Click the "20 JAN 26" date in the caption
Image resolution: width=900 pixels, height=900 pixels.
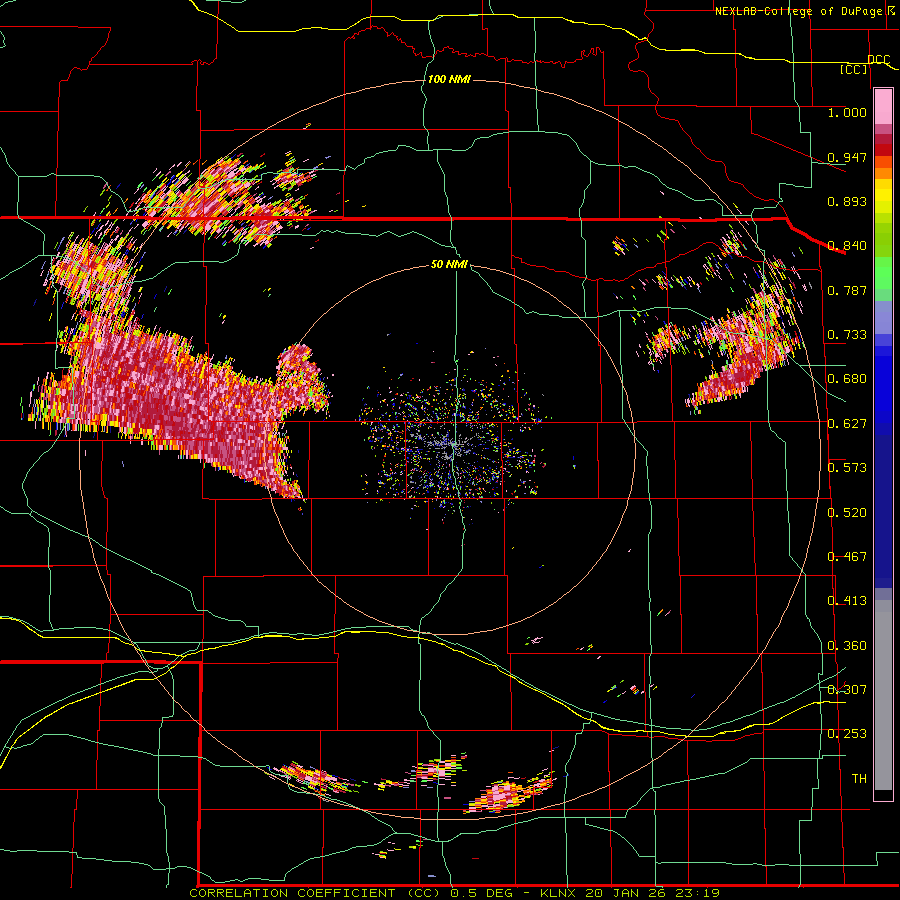624,893
